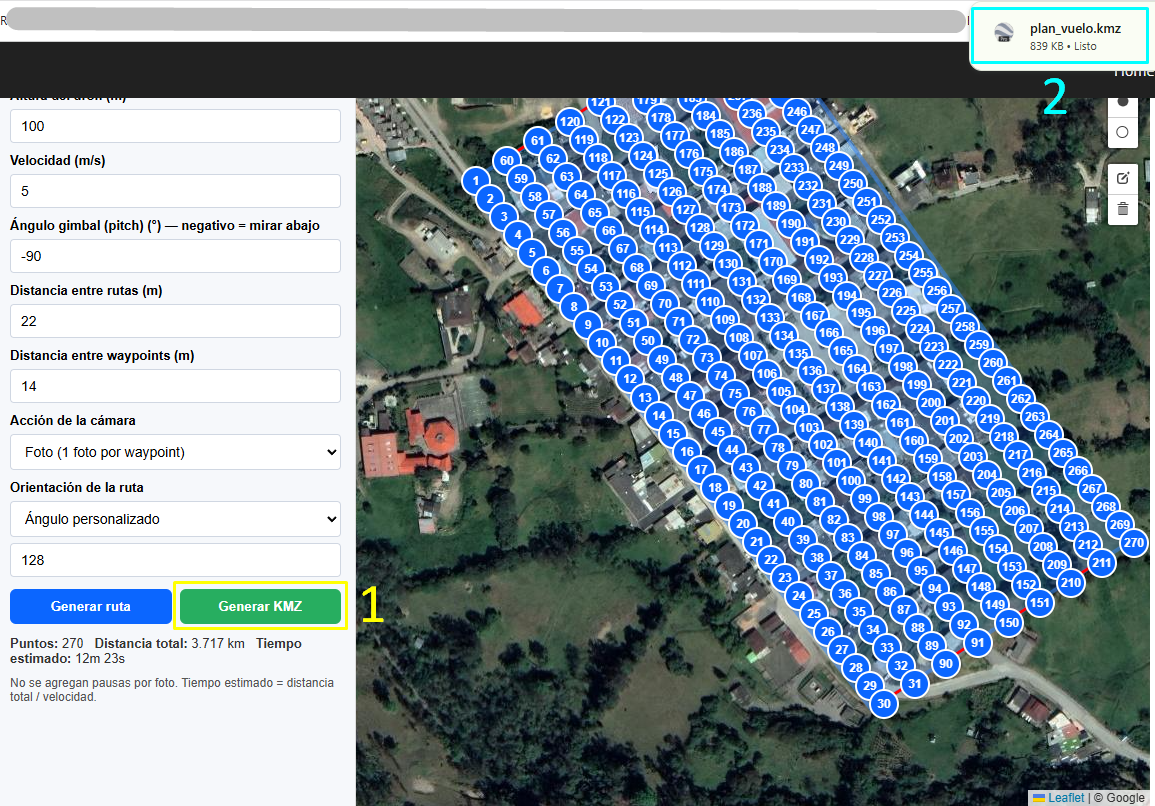Click waypoint marker 30 on the map
This screenshot has width=1155, height=806.
883,703
